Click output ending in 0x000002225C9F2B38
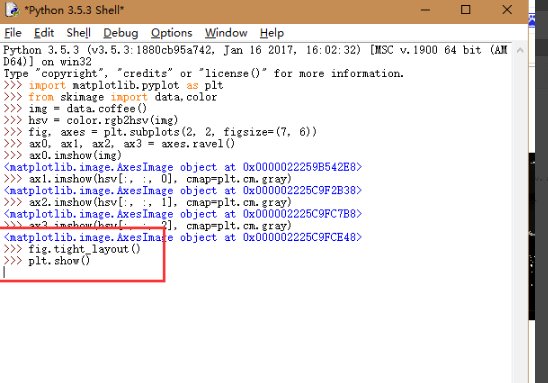This screenshot has height=383, width=548. (182, 190)
